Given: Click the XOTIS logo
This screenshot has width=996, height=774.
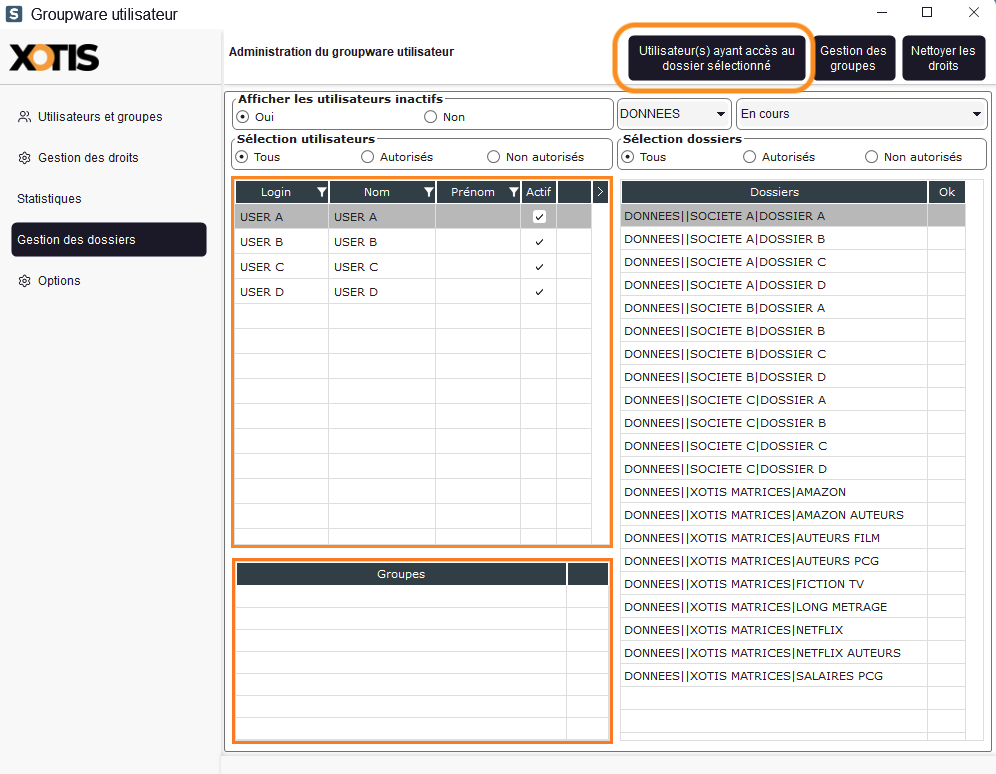Looking at the screenshot, I should (54, 58).
